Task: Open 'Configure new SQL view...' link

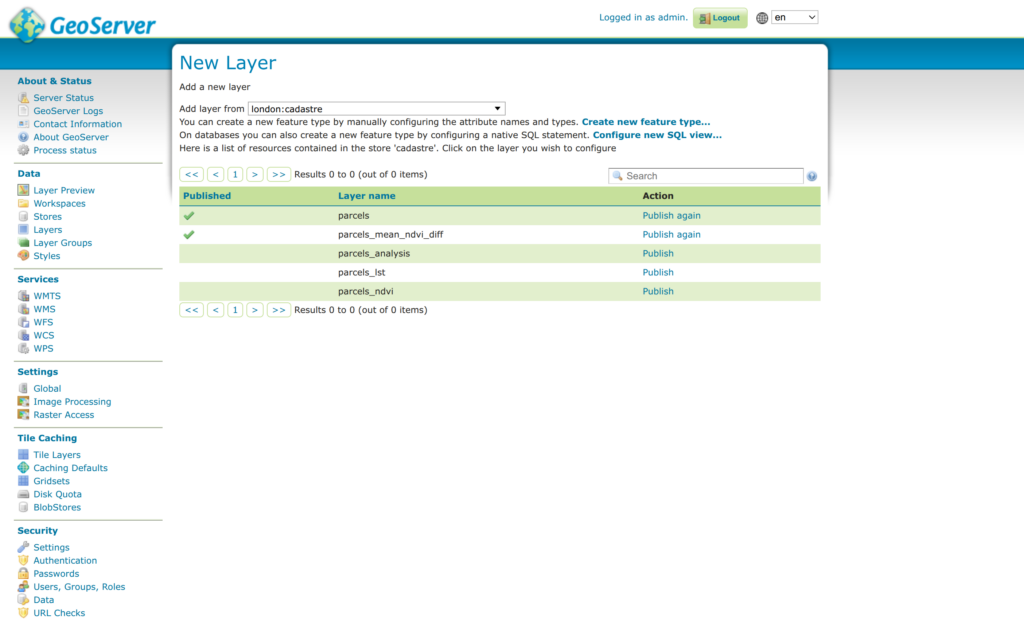Action: (657, 135)
